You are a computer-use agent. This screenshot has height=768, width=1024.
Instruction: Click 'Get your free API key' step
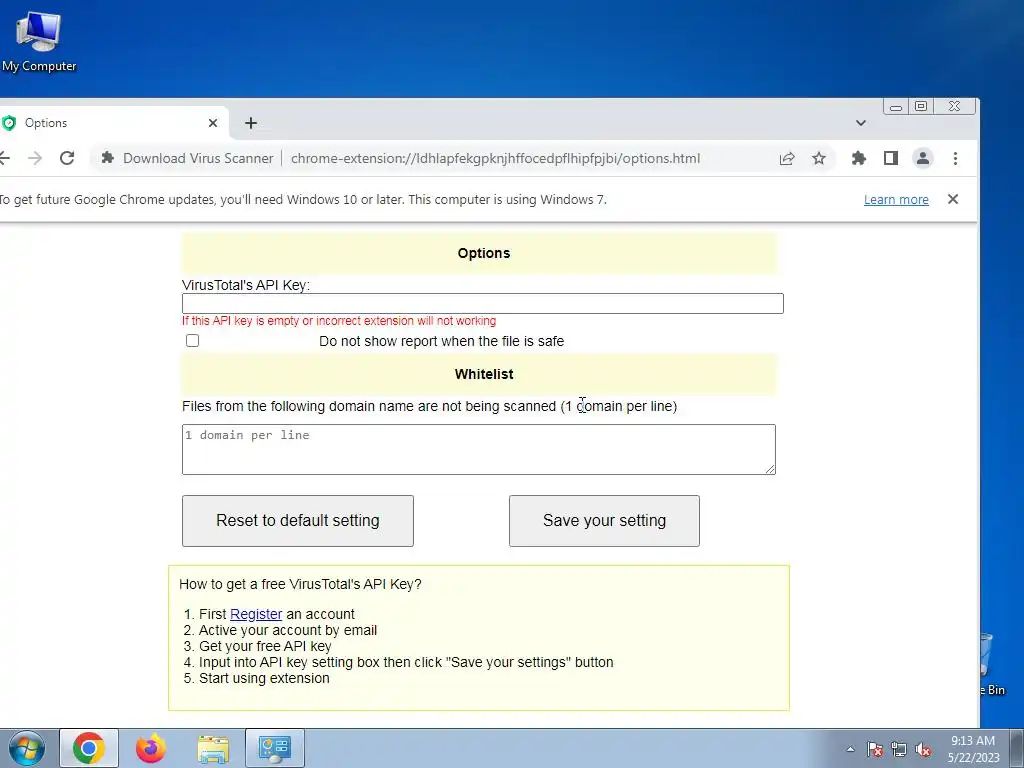(265, 646)
